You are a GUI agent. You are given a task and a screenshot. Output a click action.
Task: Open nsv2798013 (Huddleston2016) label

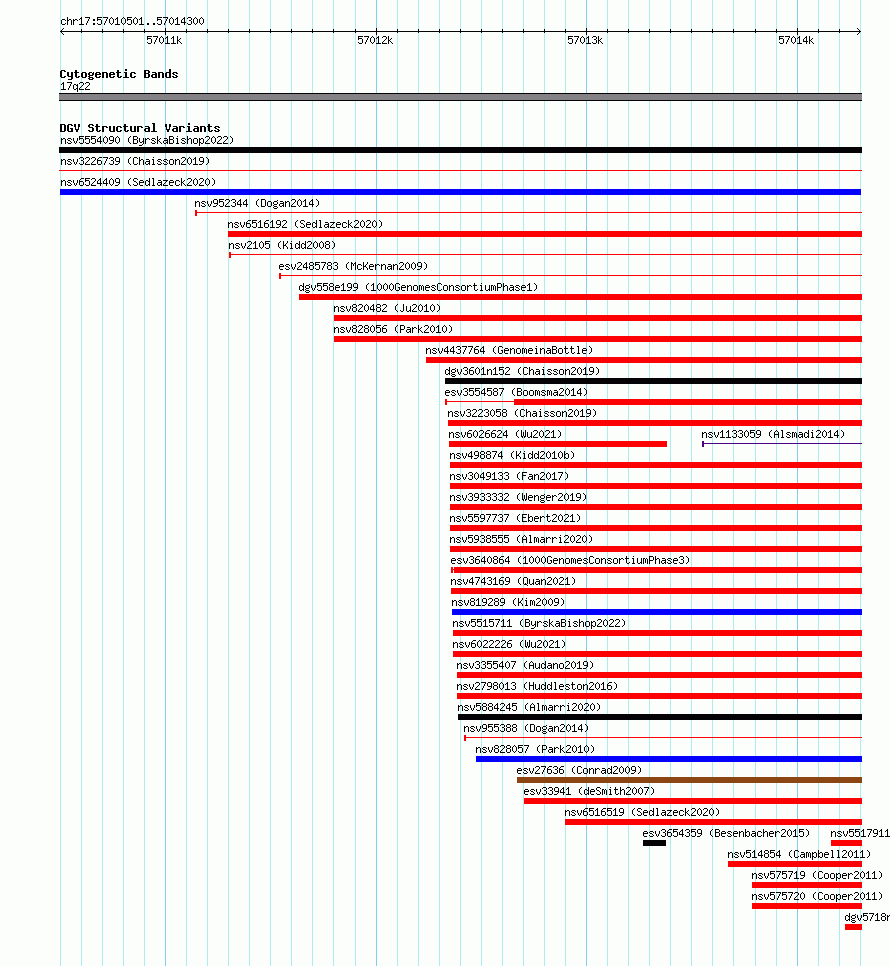click(536, 685)
